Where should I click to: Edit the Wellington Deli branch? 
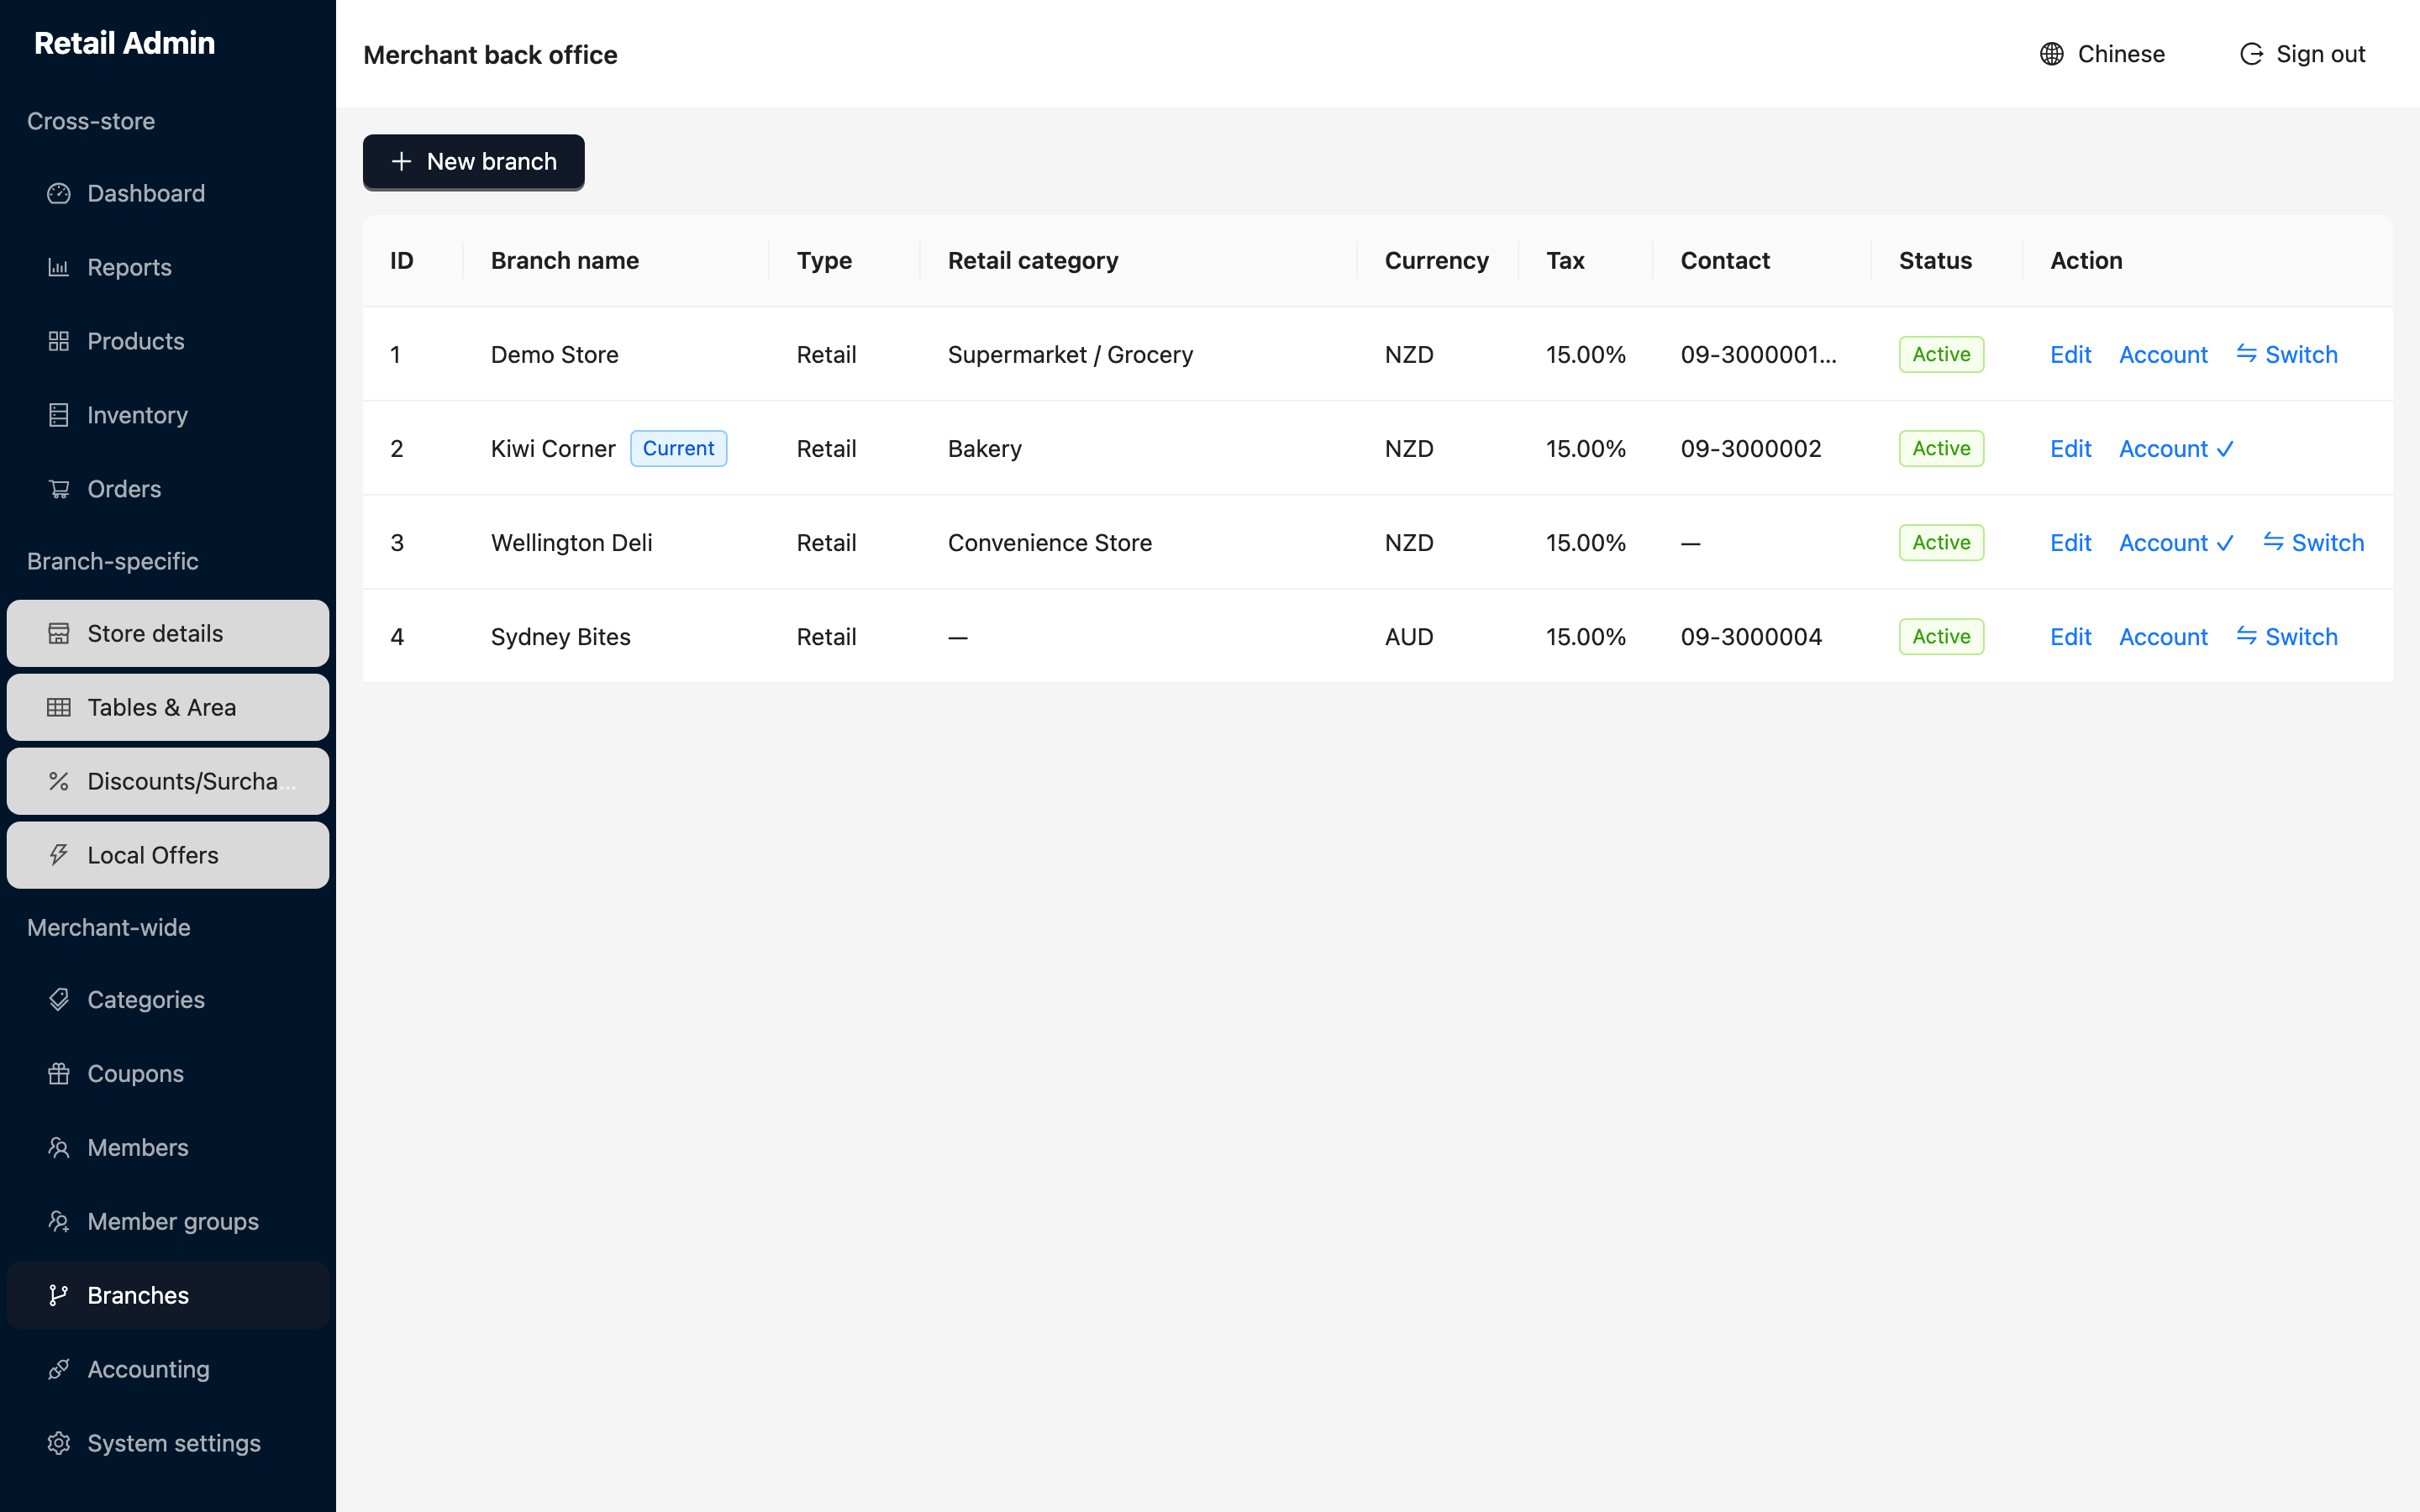pyautogui.click(x=2070, y=542)
